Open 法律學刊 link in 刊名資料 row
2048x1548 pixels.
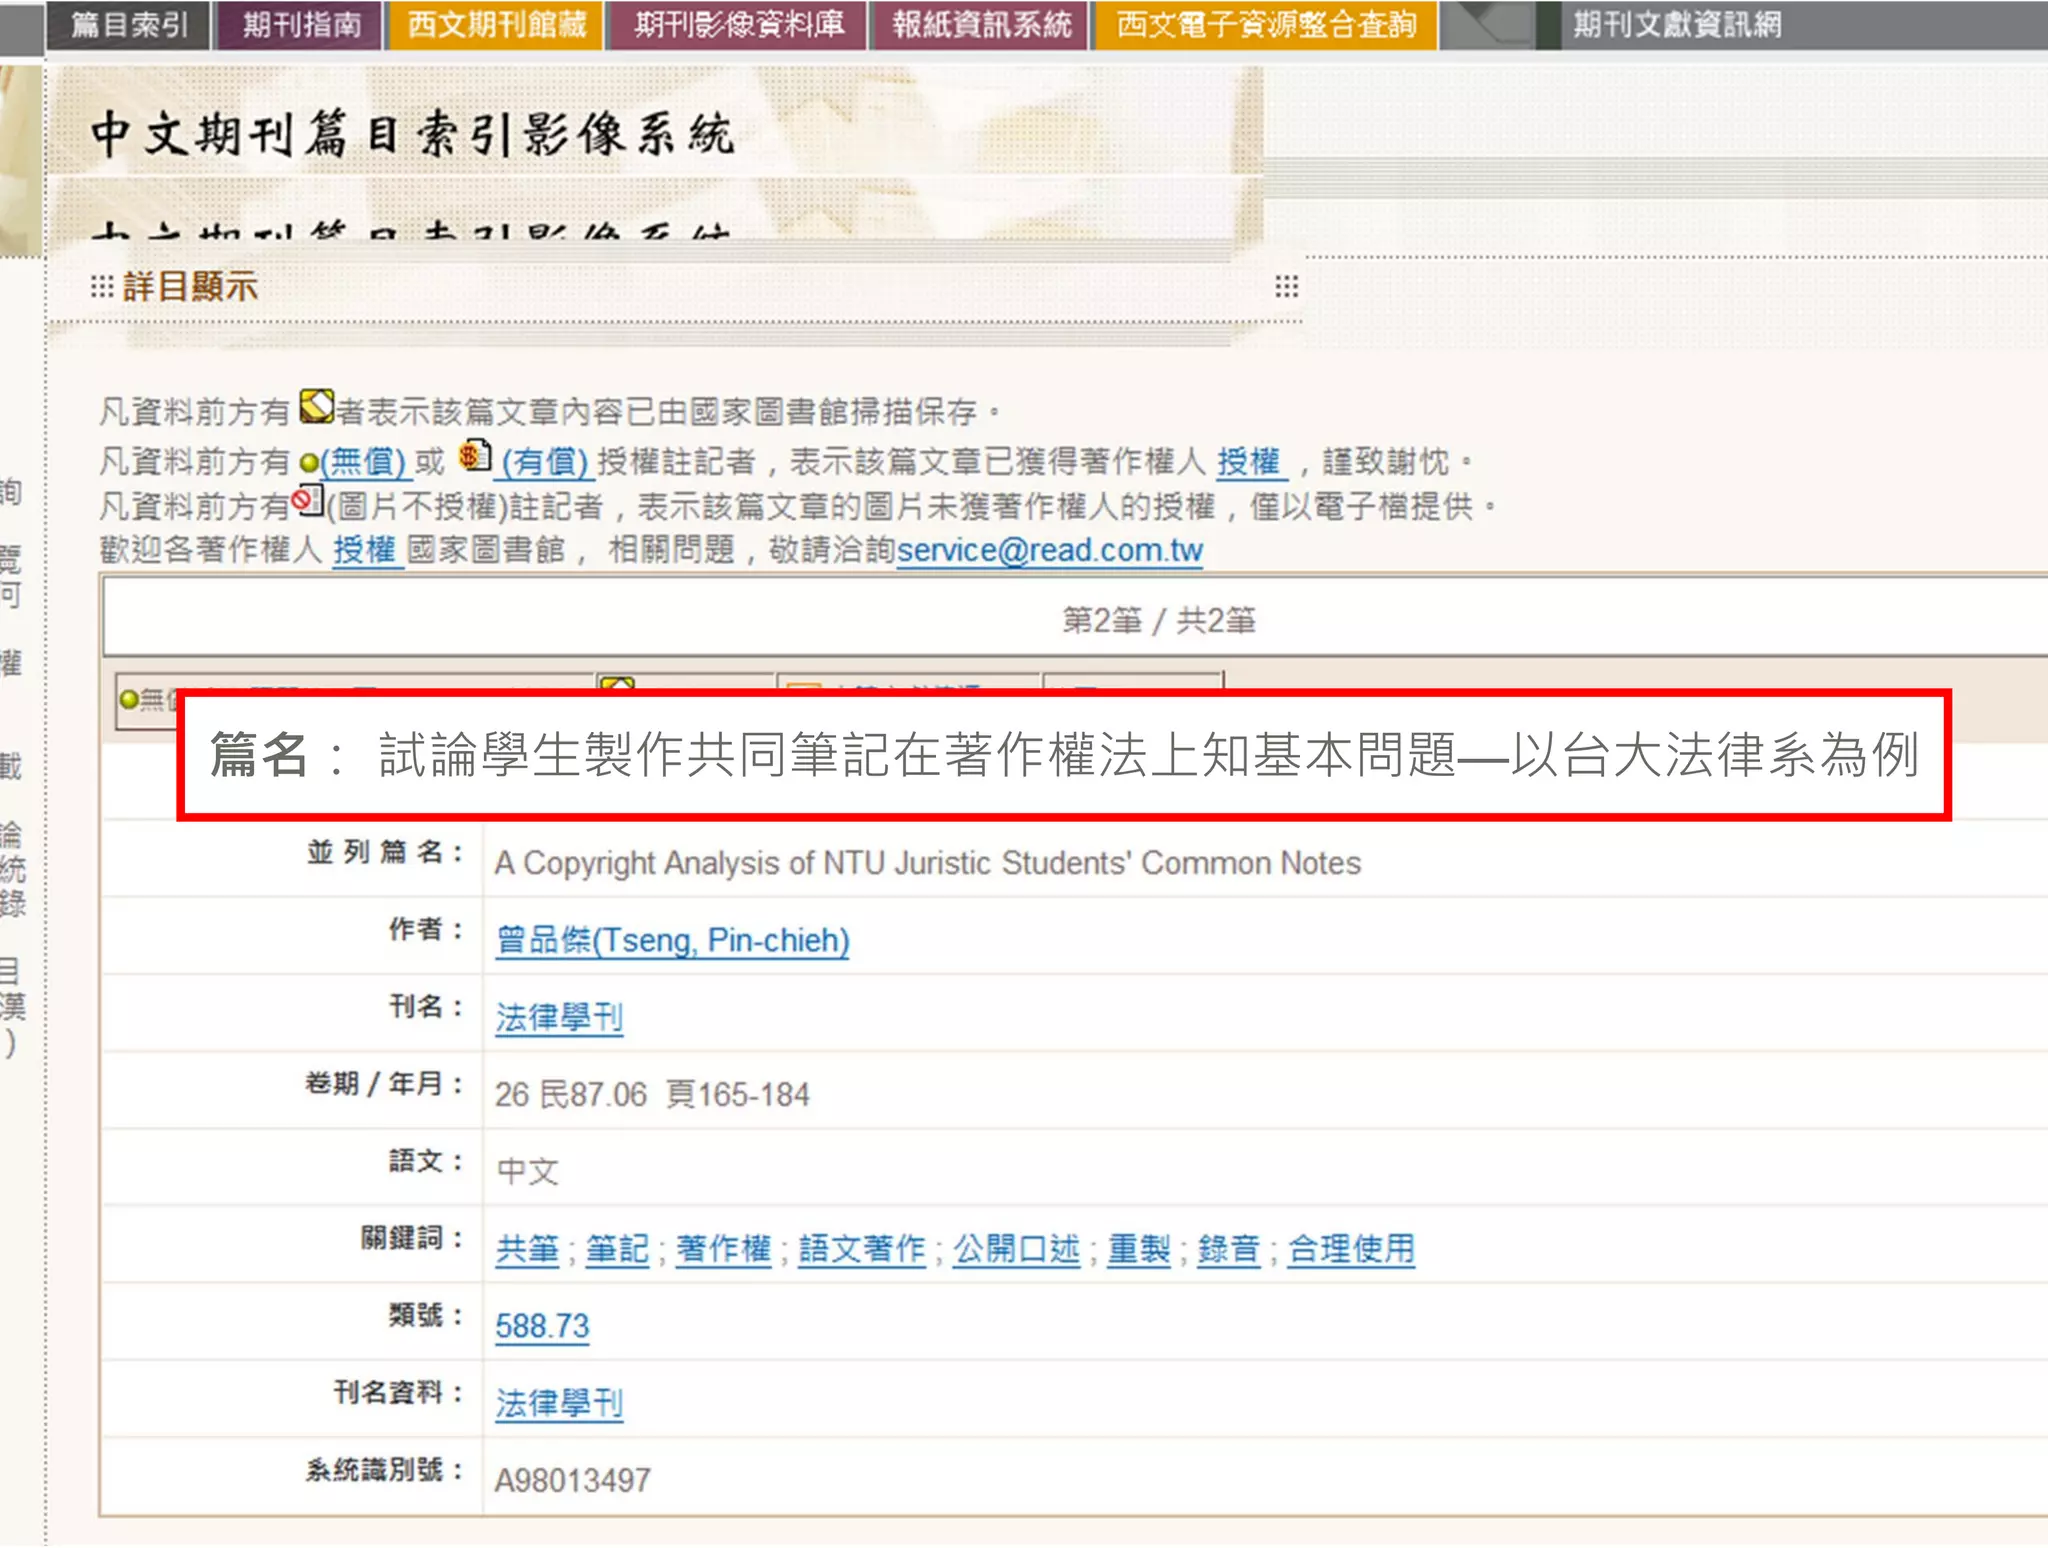[x=559, y=1404]
